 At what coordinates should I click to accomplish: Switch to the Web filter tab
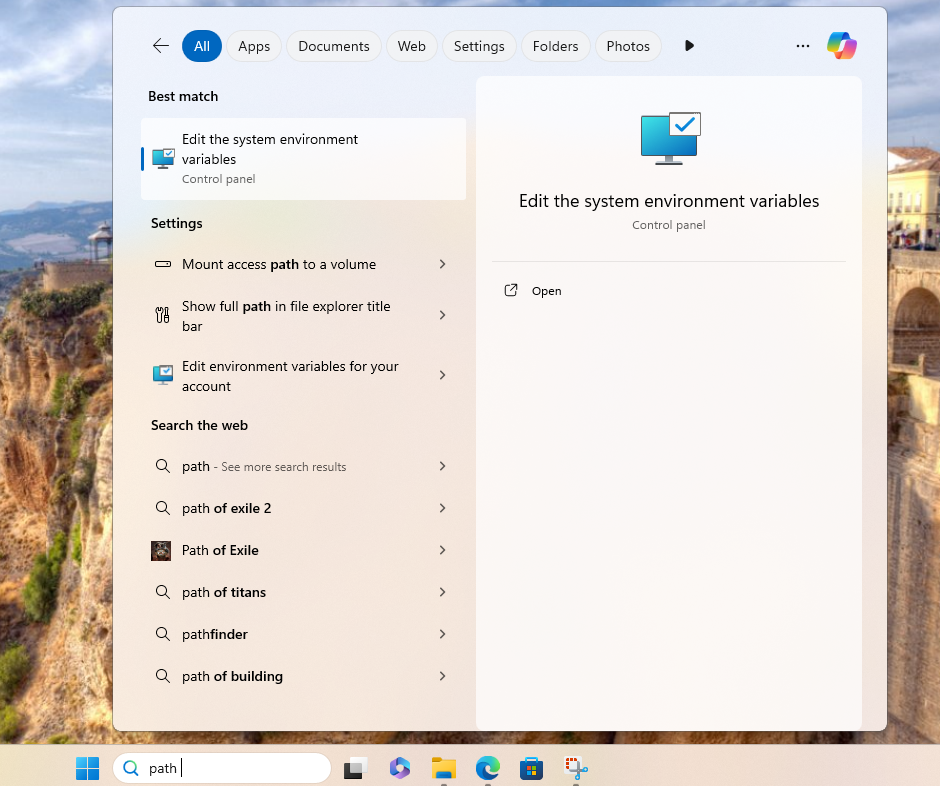(412, 46)
